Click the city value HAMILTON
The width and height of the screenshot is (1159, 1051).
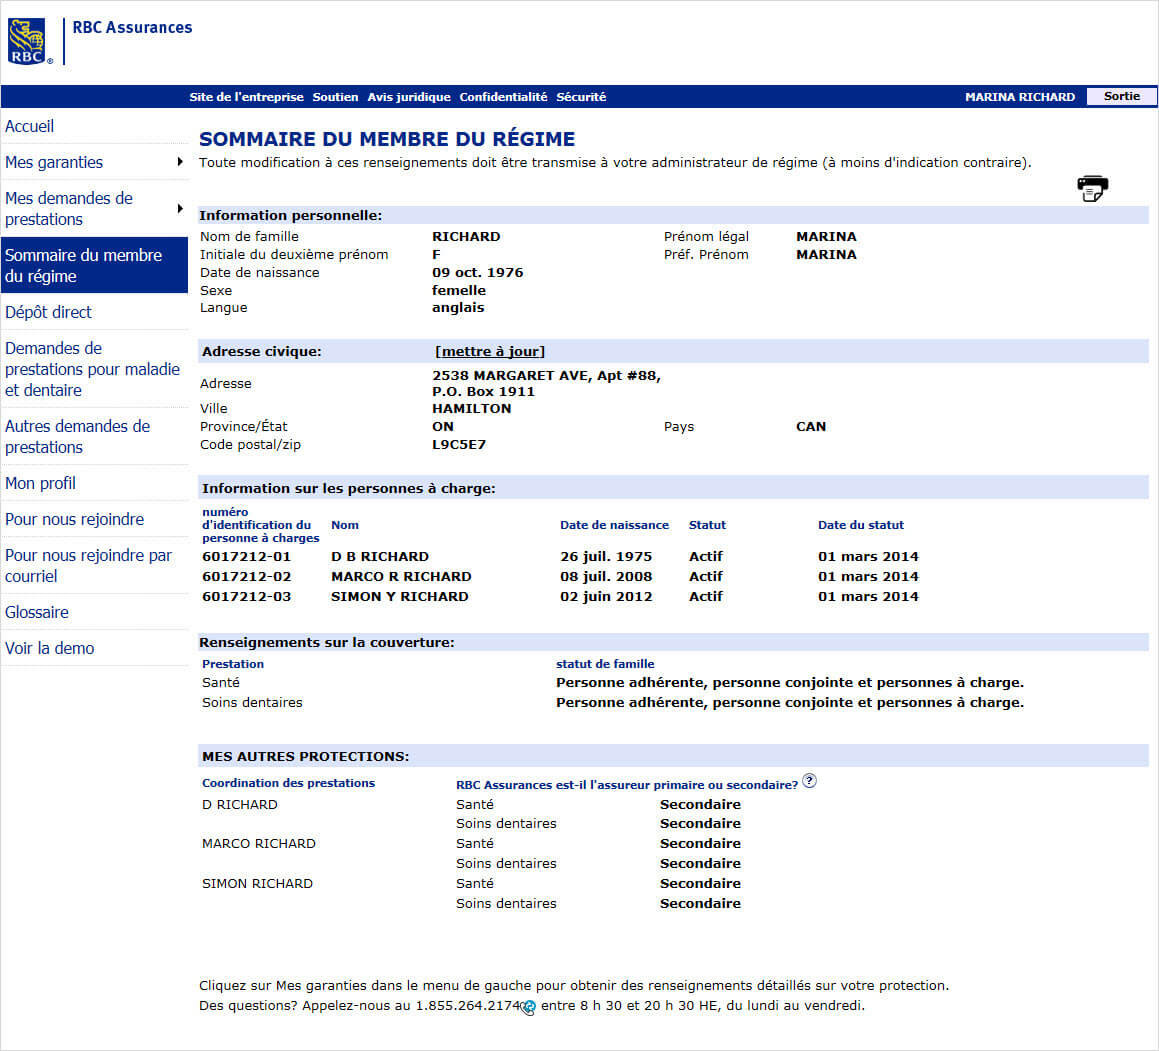coord(472,409)
